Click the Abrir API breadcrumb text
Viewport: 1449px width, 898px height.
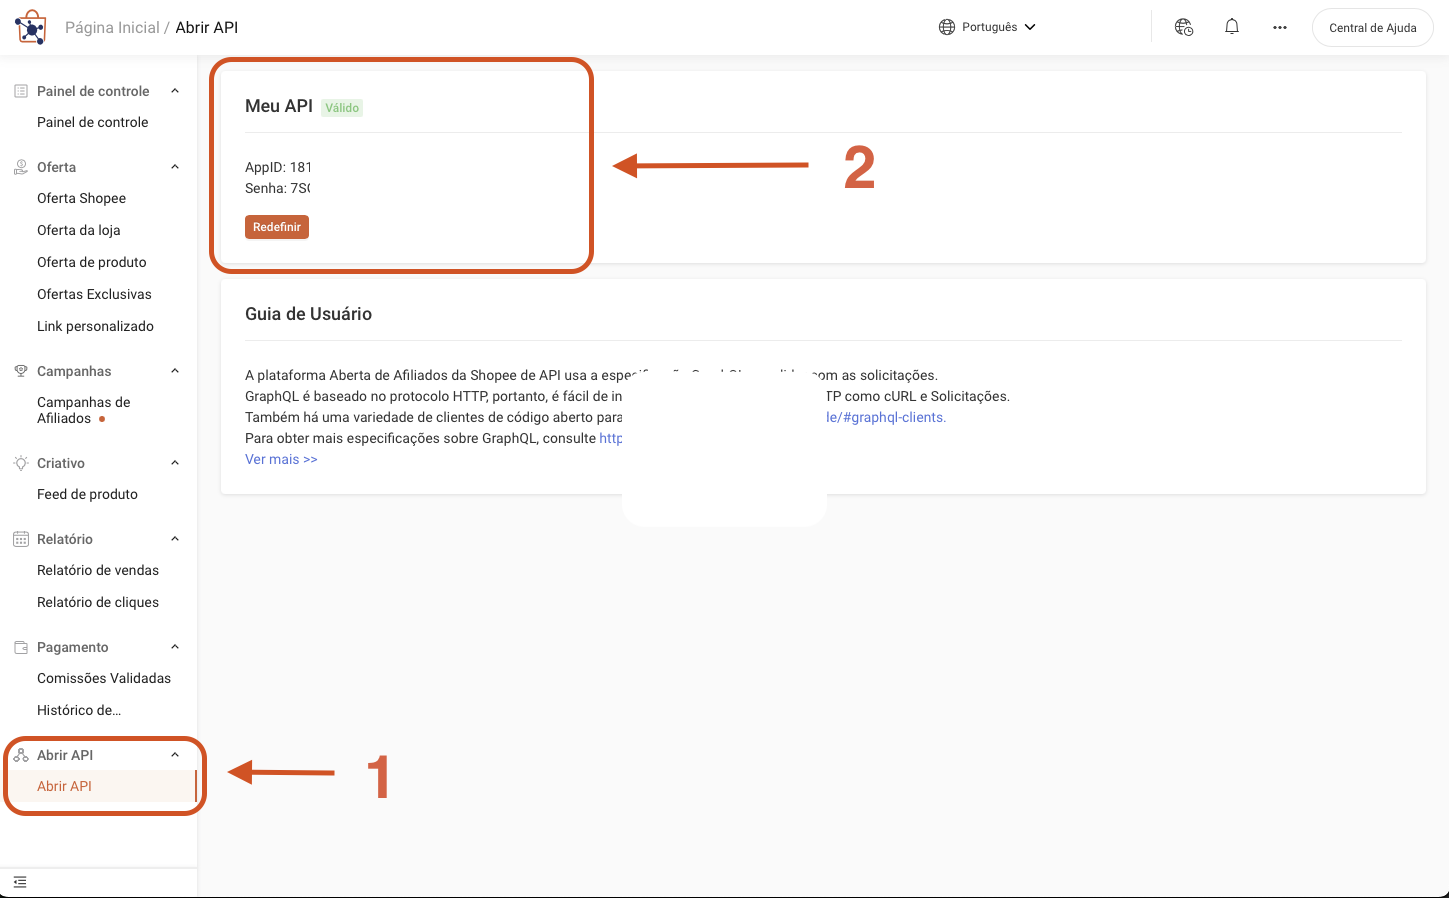pyautogui.click(x=207, y=28)
